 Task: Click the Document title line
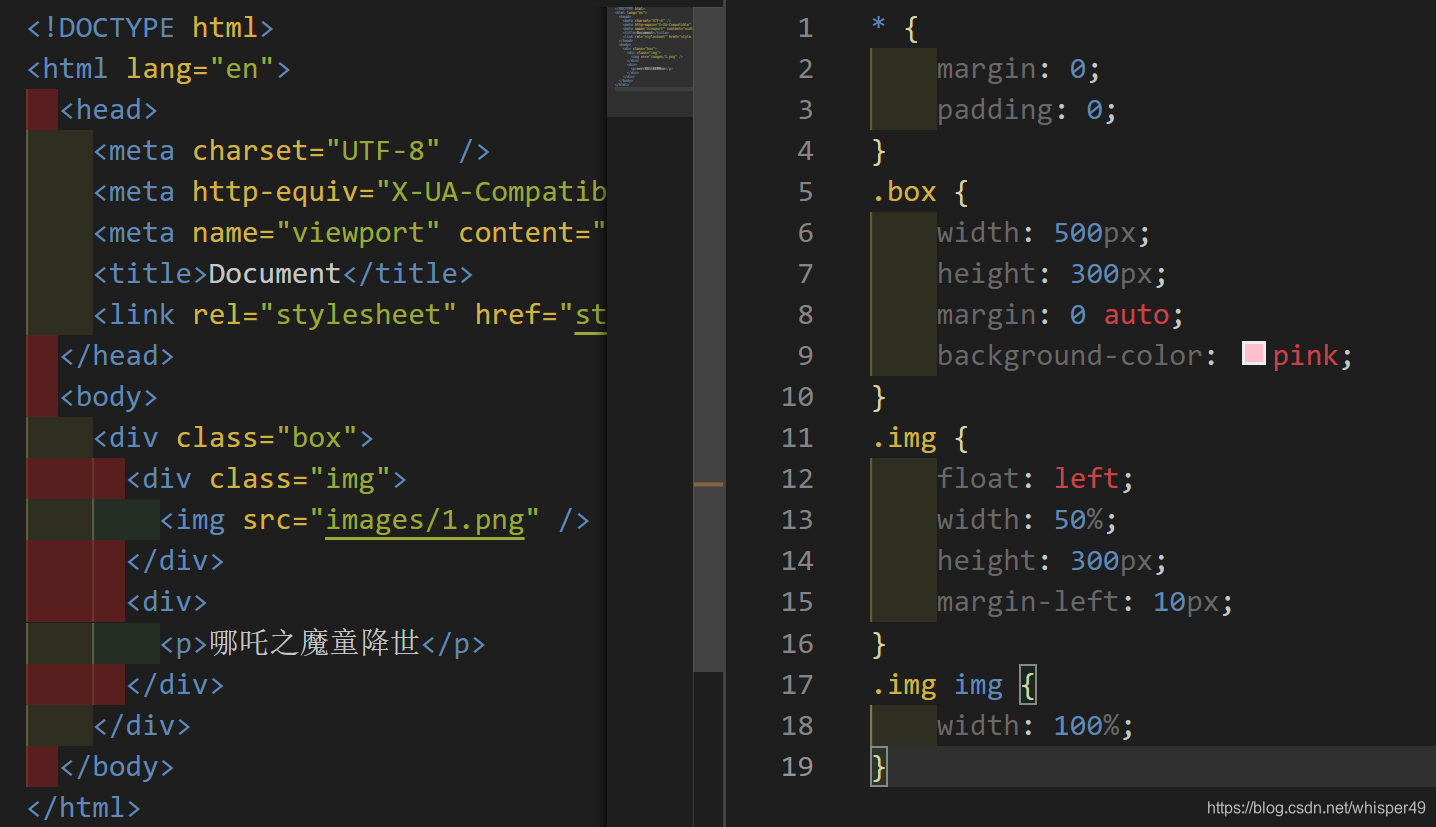coord(283,274)
